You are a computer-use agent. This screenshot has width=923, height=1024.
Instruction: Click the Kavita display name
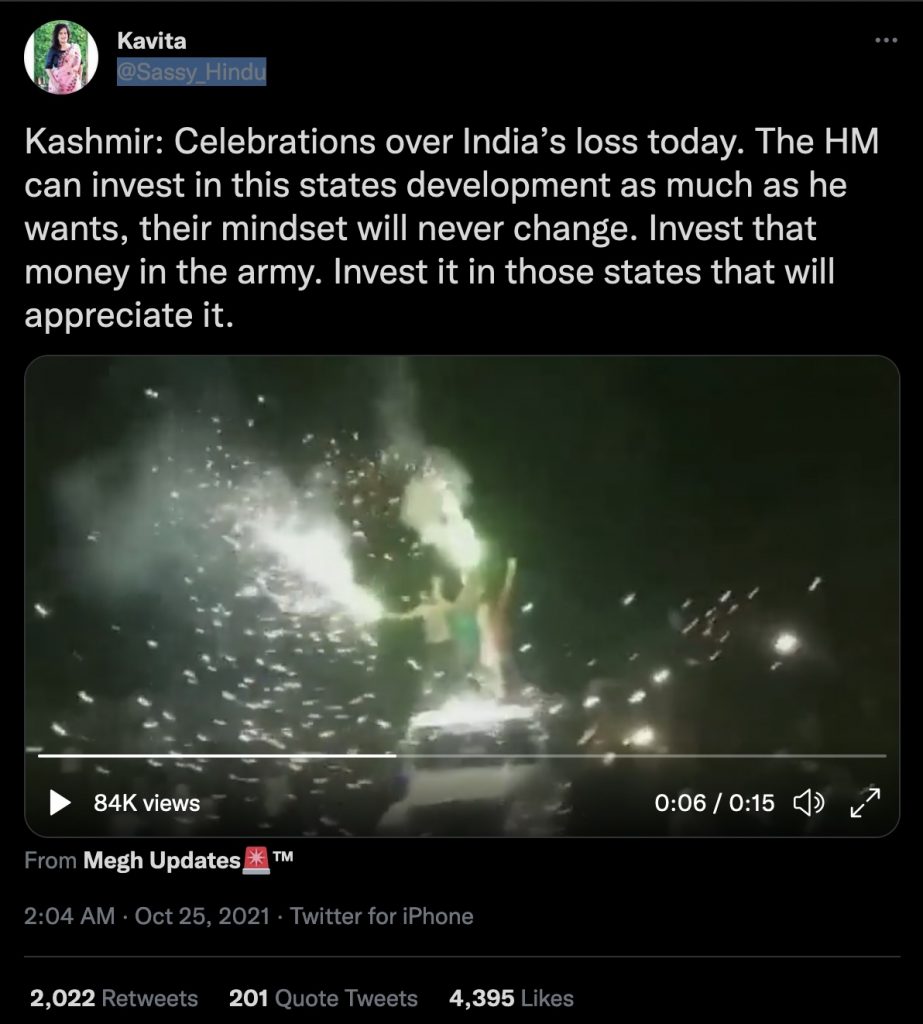(152, 41)
